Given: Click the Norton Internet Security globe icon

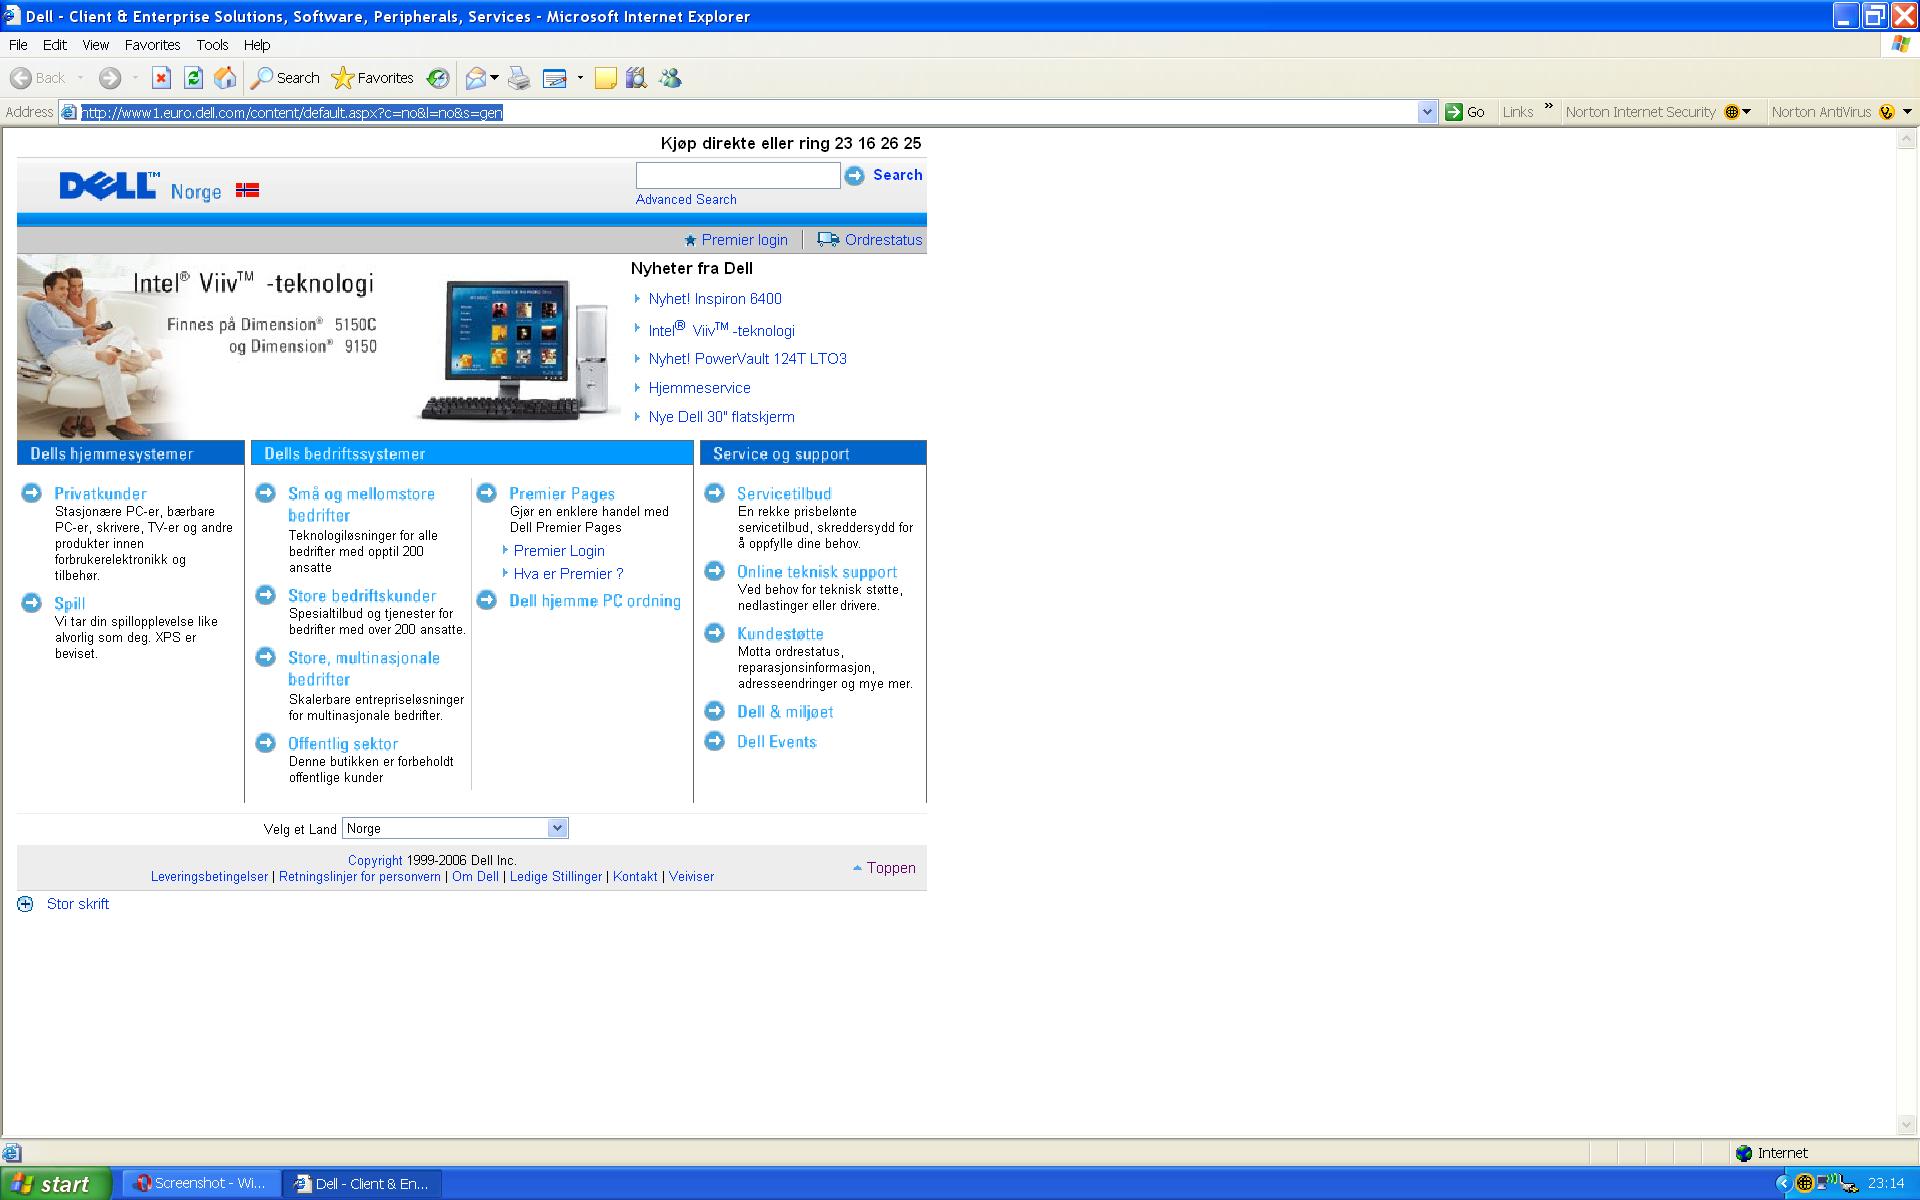Looking at the screenshot, I should point(1732,112).
